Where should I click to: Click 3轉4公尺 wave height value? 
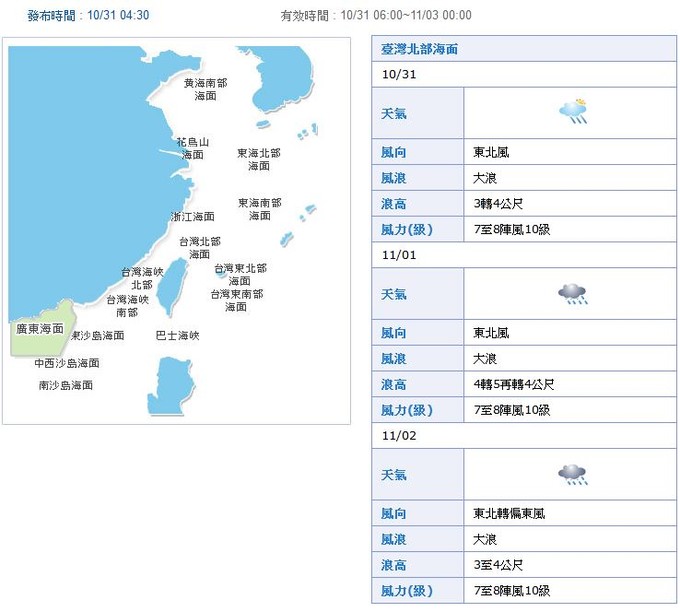pyautogui.click(x=498, y=204)
